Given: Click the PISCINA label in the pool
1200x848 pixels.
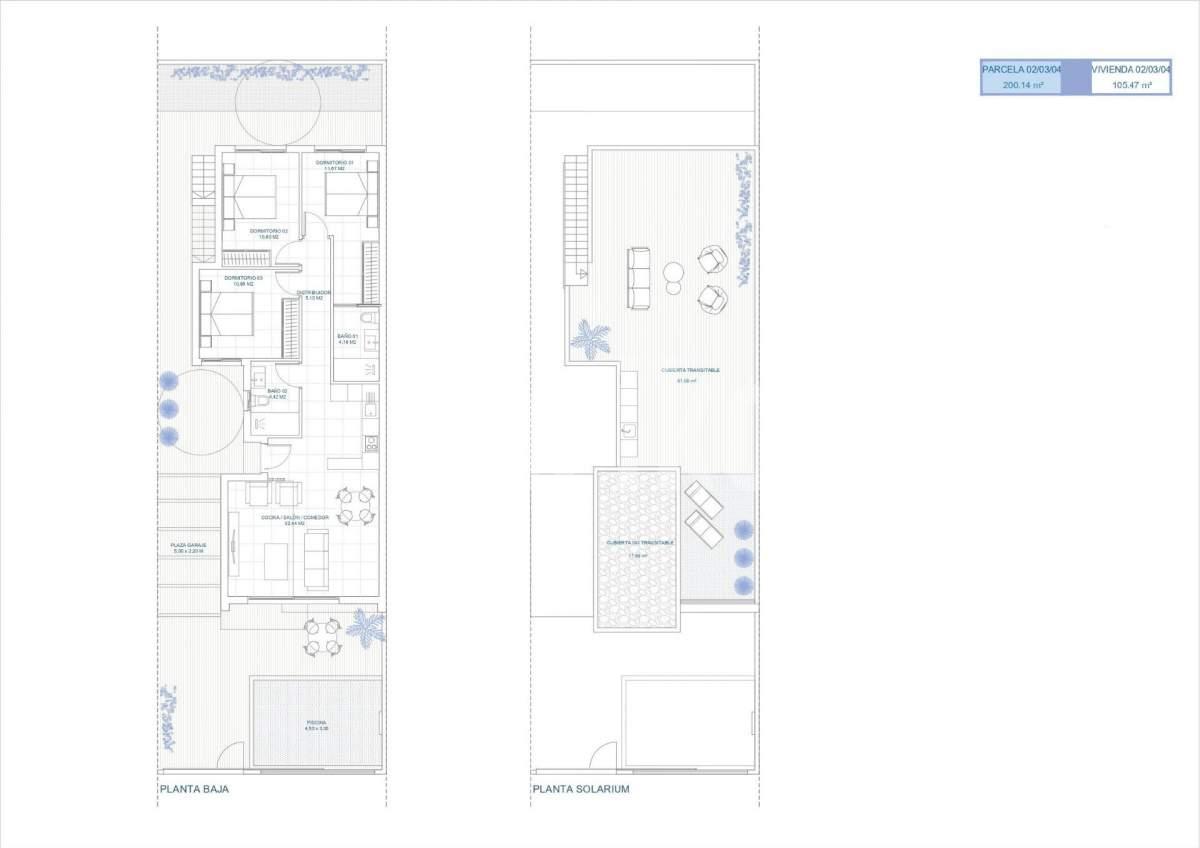Looking at the screenshot, I should coord(316,724).
